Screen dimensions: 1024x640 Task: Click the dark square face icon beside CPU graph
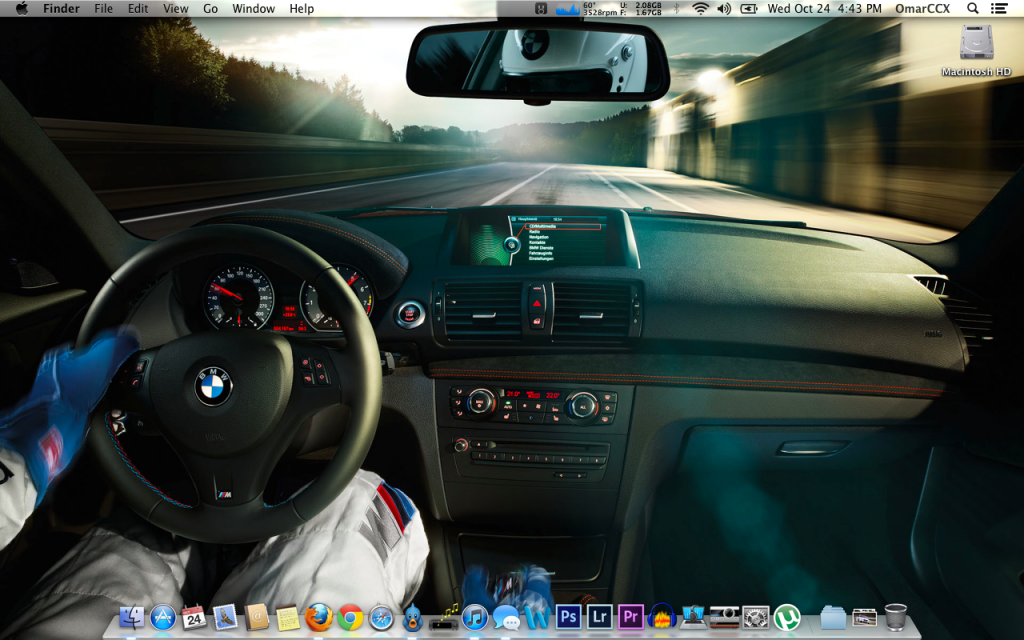pyautogui.click(x=541, y=8)
